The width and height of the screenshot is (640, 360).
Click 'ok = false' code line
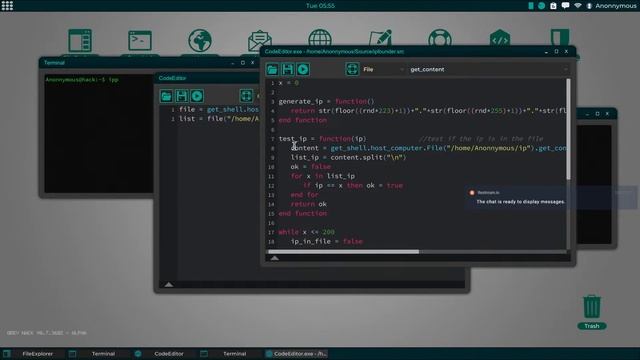pos(310,167)
